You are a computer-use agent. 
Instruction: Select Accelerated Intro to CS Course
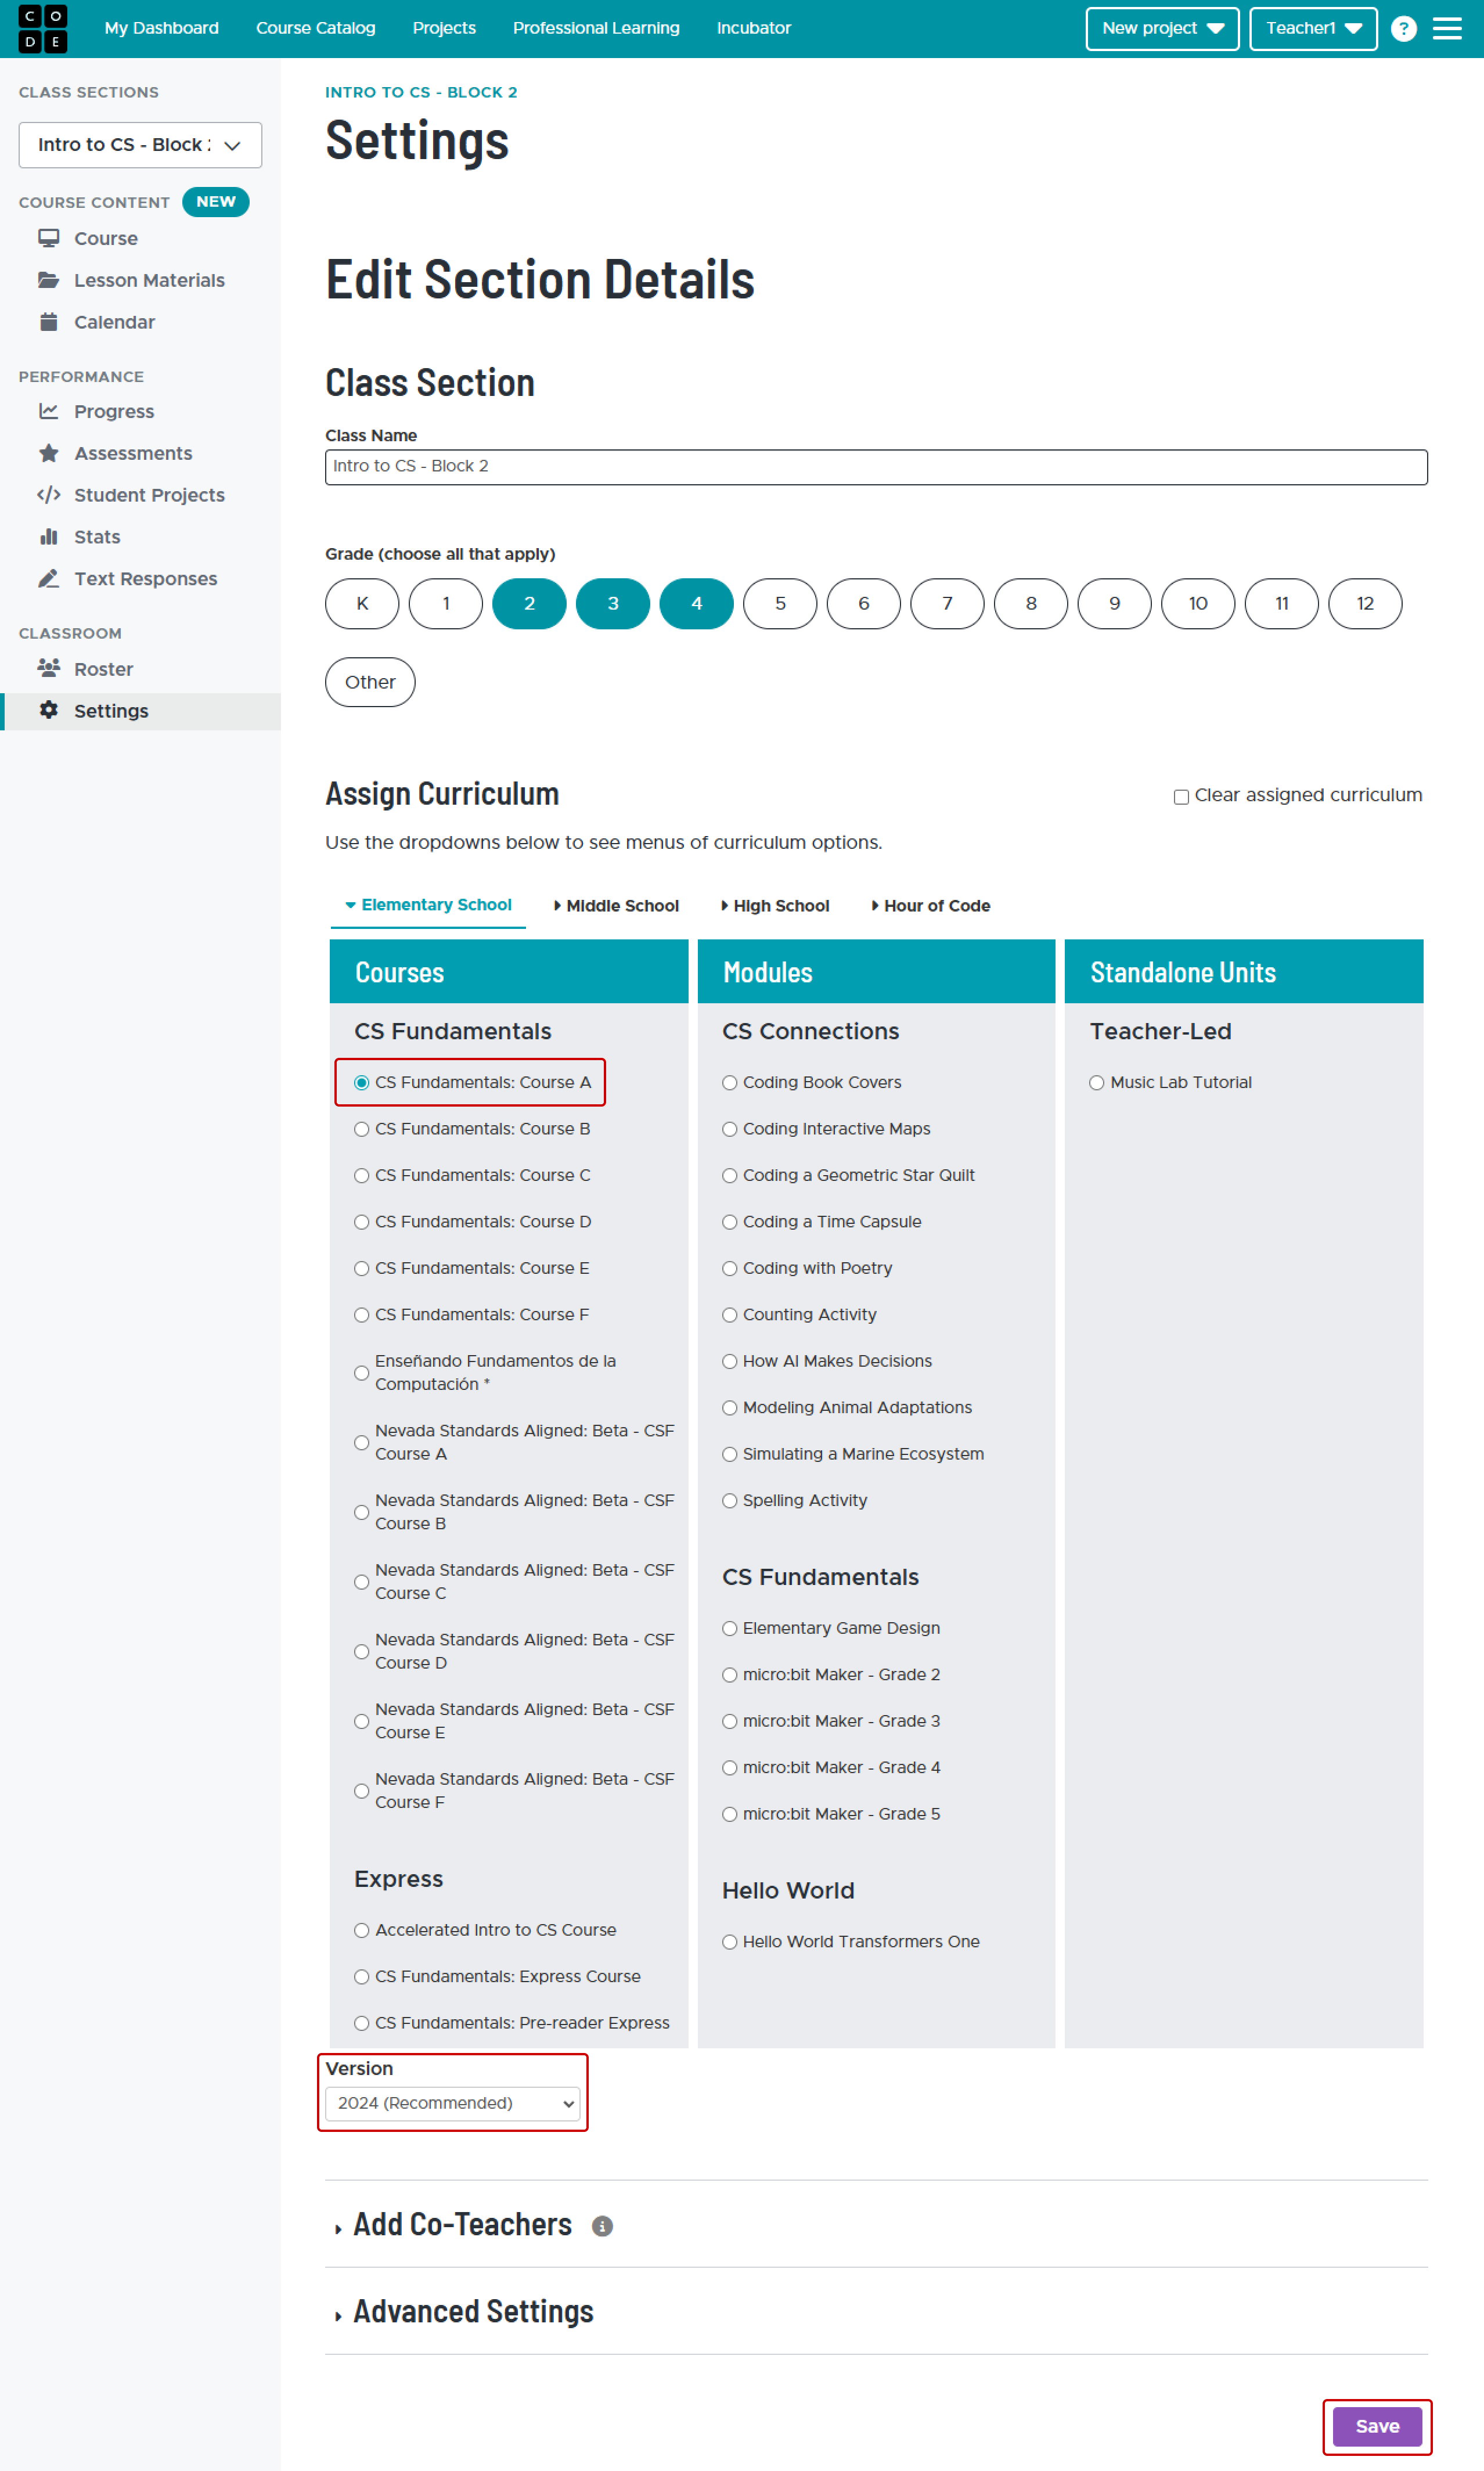point(362,1931)
